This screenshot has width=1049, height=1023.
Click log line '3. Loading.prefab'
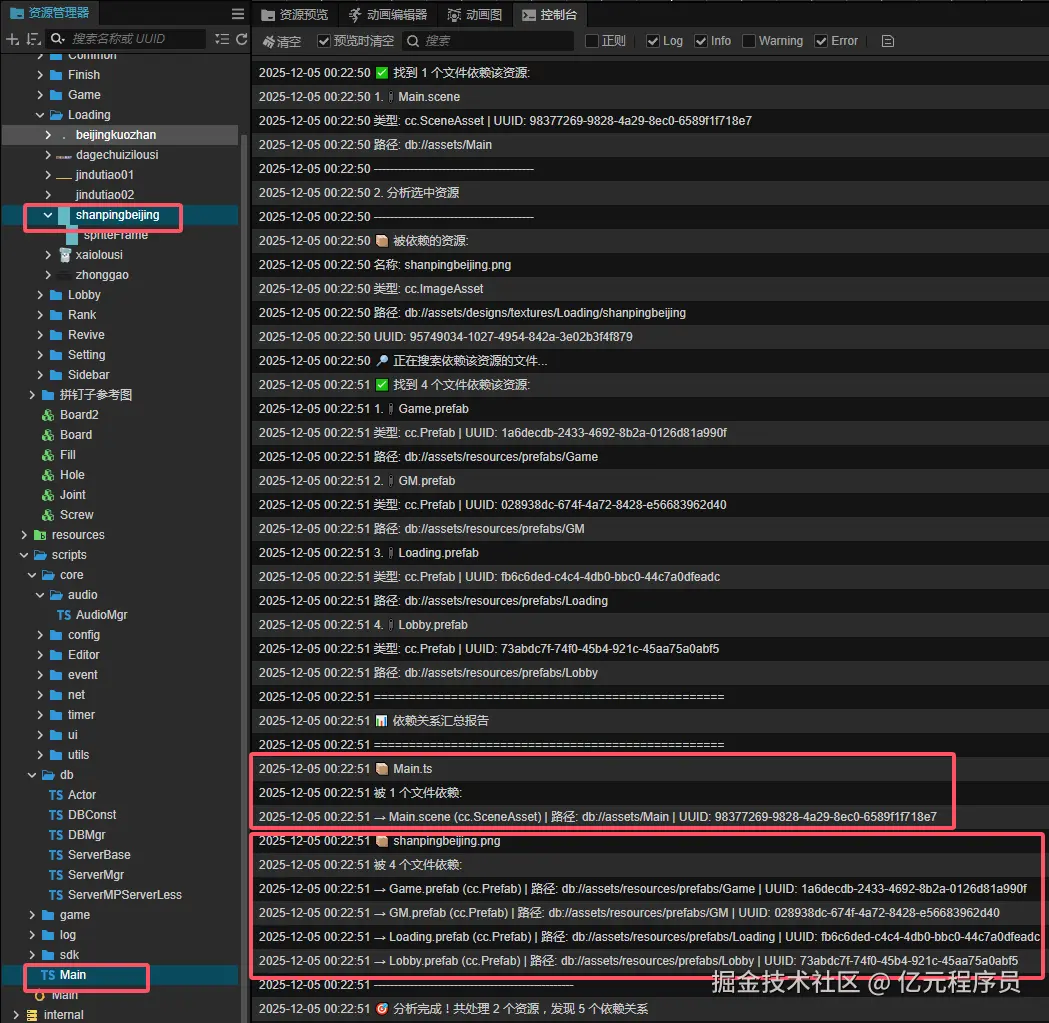pos(650,553)
